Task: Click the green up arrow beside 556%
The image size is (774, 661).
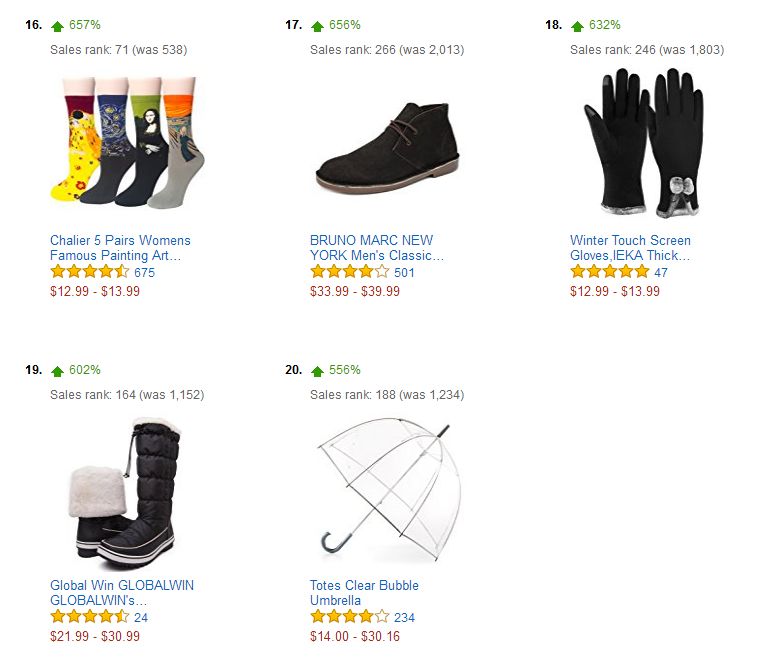Action: click(317, 371)
